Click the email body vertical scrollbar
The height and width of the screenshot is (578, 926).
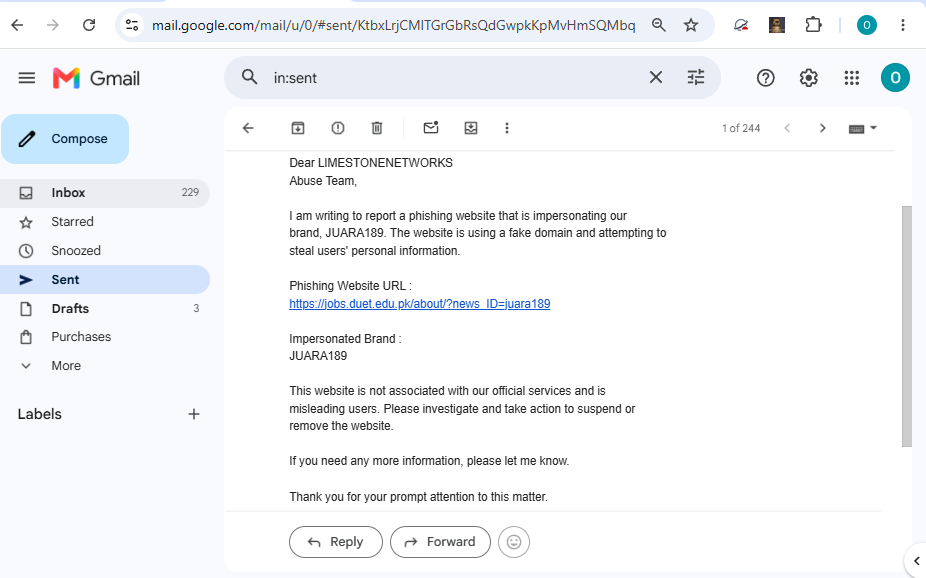(907, 326)
